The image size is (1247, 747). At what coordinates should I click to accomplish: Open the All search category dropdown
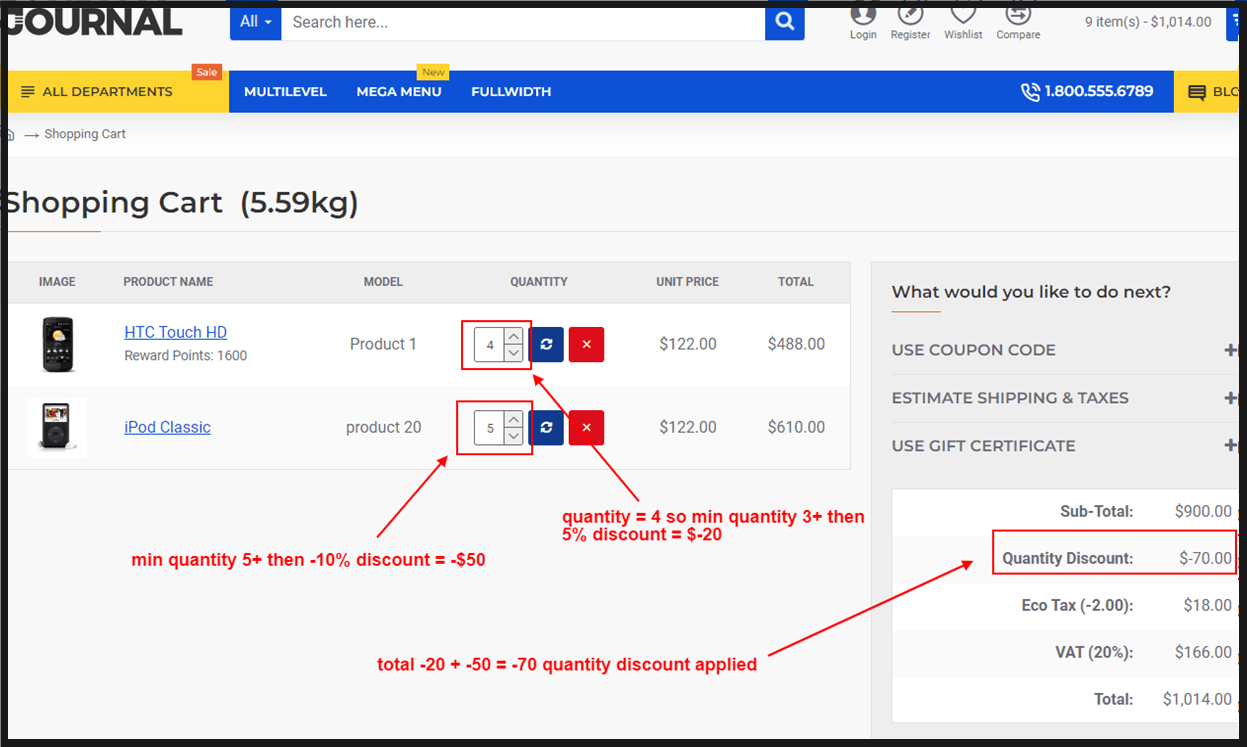(x=255, y=21)
